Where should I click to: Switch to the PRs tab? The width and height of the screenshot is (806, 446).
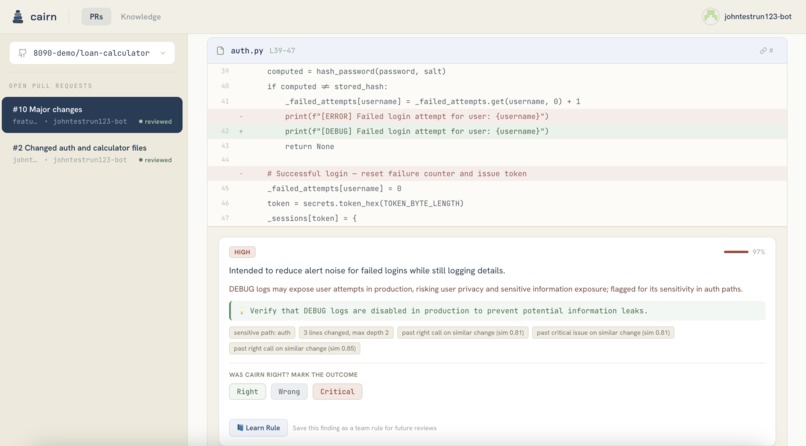(96, 16)
